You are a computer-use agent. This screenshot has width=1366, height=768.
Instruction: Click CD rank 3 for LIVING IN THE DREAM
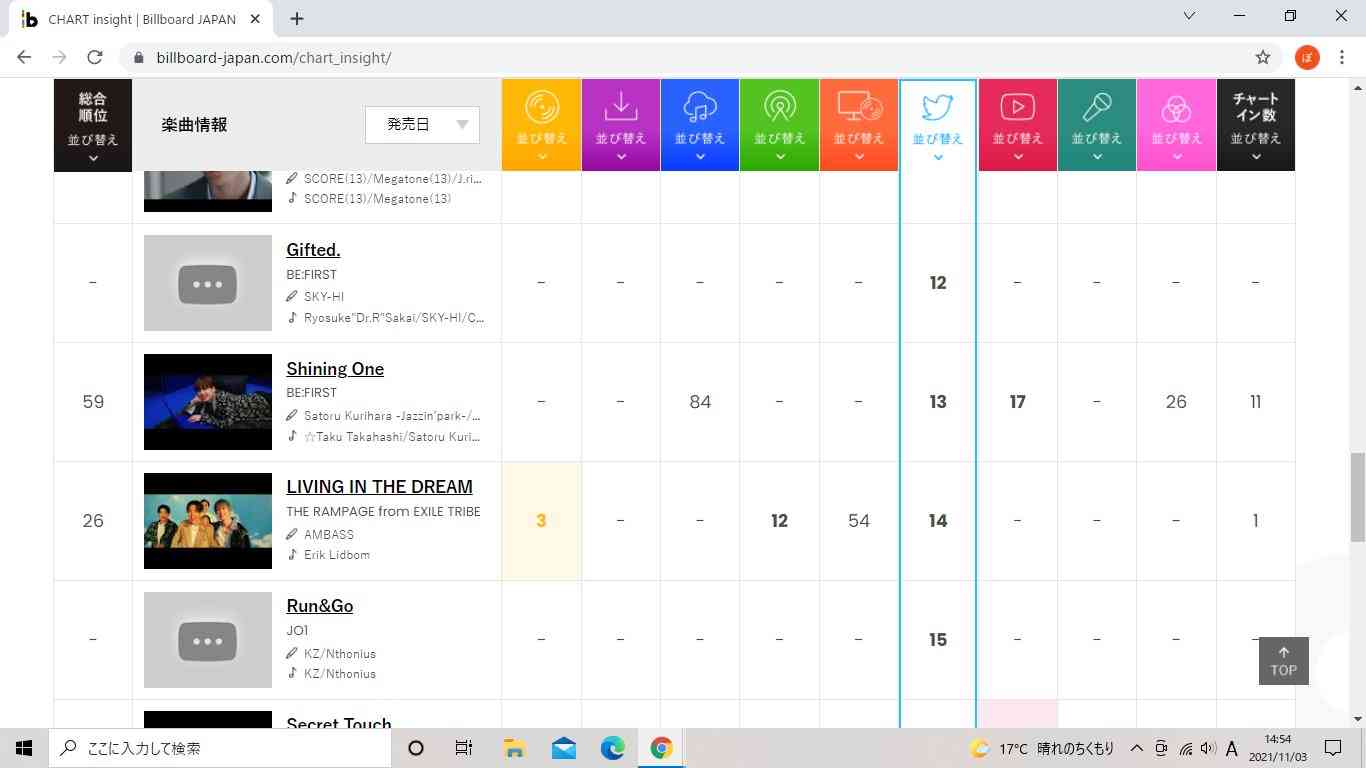[541, 521]
